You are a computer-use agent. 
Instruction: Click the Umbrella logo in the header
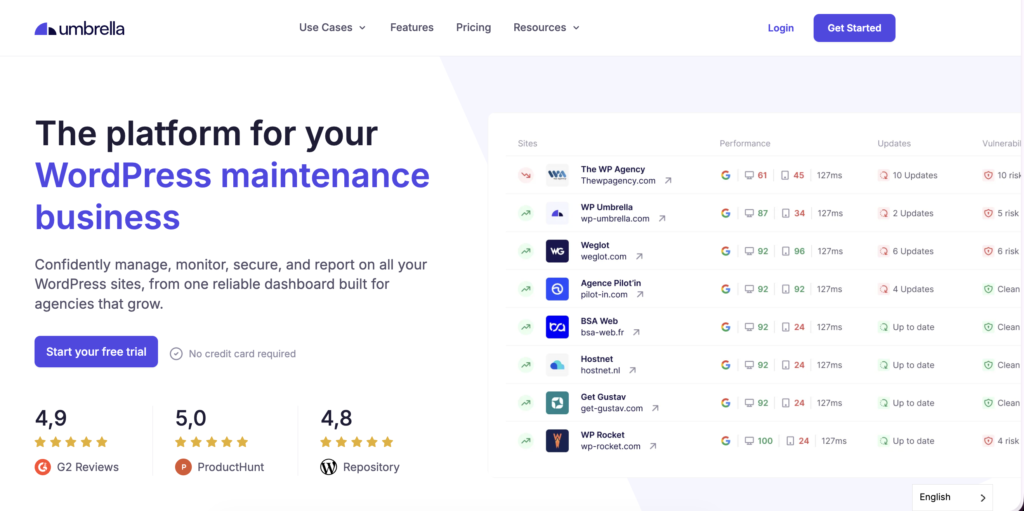[x=80, y=28]
